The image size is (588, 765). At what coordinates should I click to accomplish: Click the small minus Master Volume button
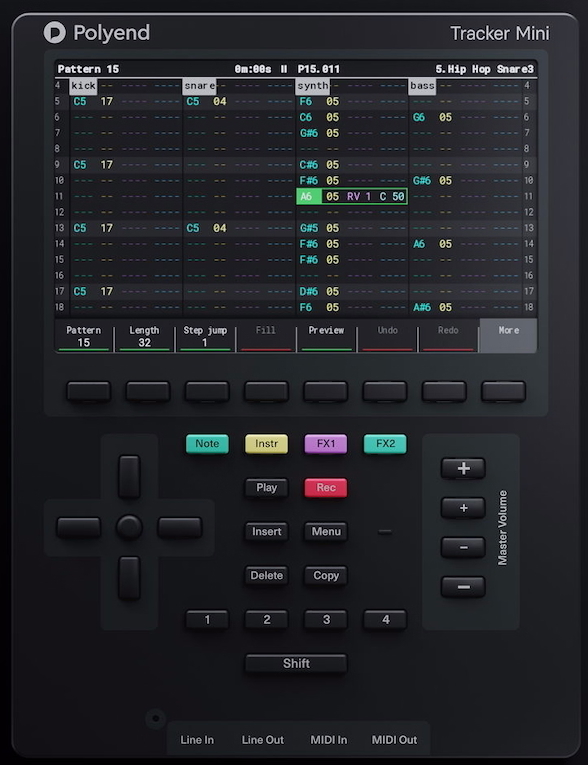tap(463, 547)
